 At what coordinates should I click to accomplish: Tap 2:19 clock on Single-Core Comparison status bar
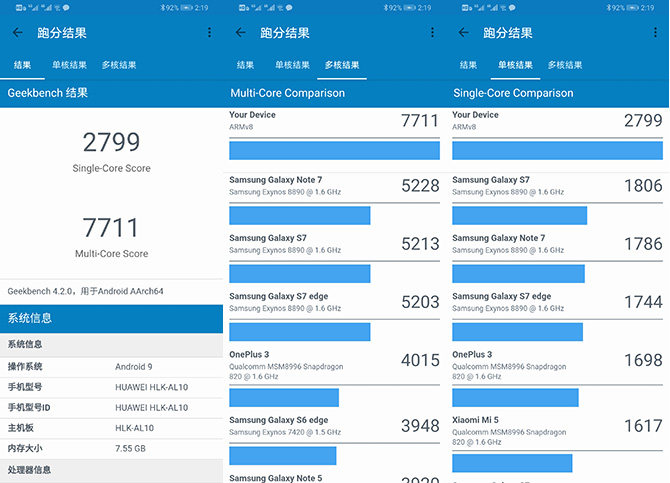coord(647,8)
